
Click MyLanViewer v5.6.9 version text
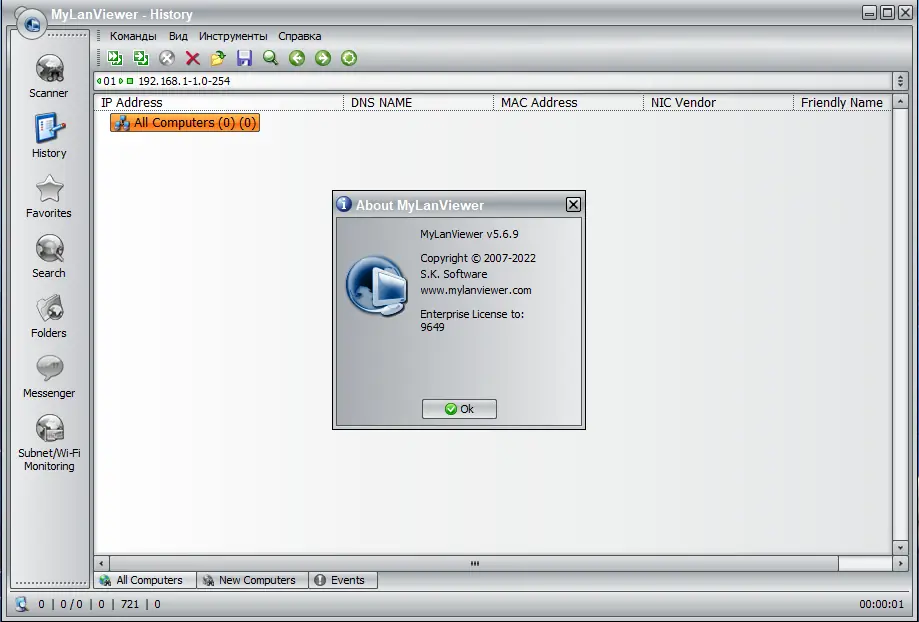click(x=469, y=234)
